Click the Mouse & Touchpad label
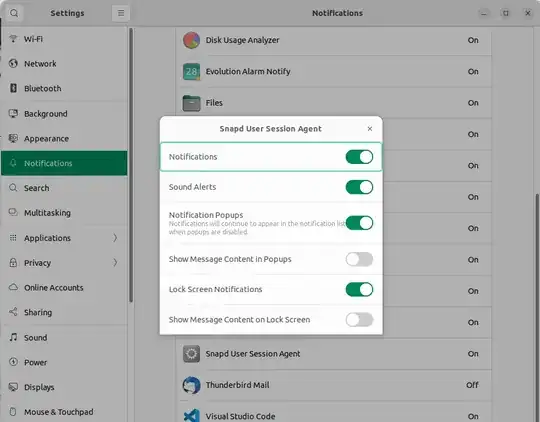 tap(59, 412)
